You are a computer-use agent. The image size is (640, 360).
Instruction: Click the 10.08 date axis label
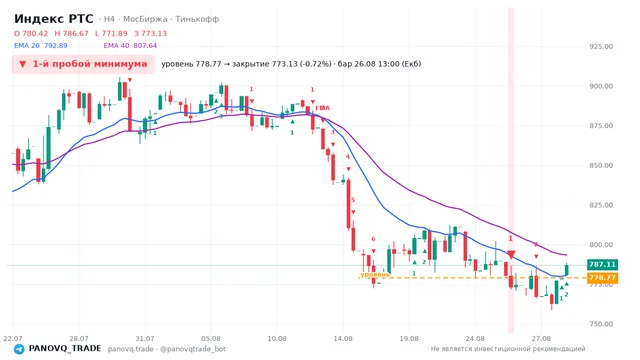click(x=277, y=338)
